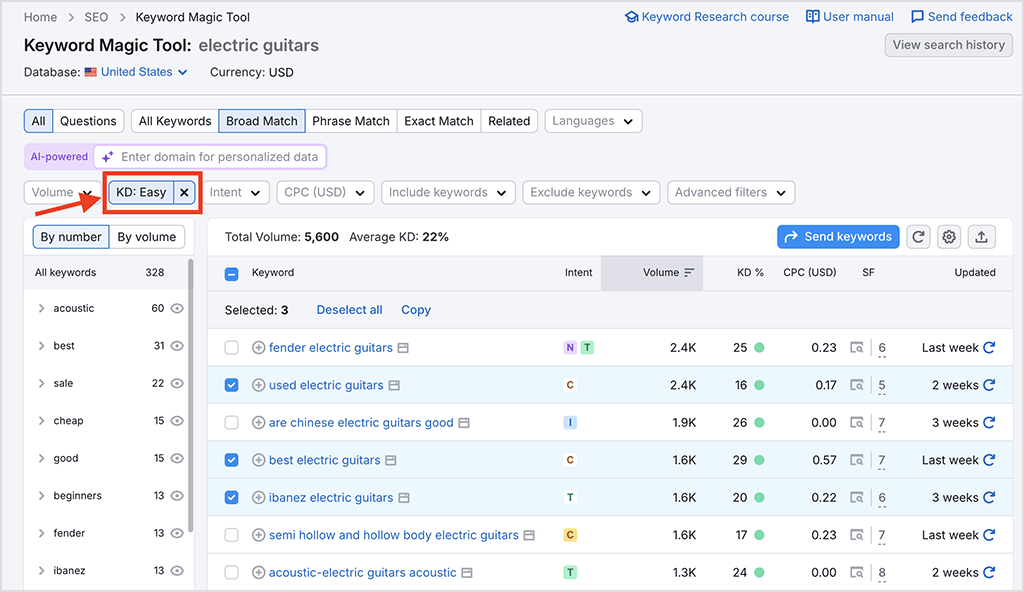Uncheck the best electric guitars checkbox
1024x592 pixels.
coord(231,460)
